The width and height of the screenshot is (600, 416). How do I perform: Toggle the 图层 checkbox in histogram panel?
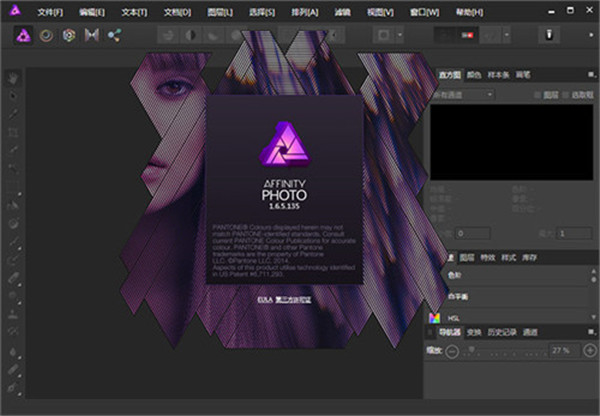tap(537, 95)
